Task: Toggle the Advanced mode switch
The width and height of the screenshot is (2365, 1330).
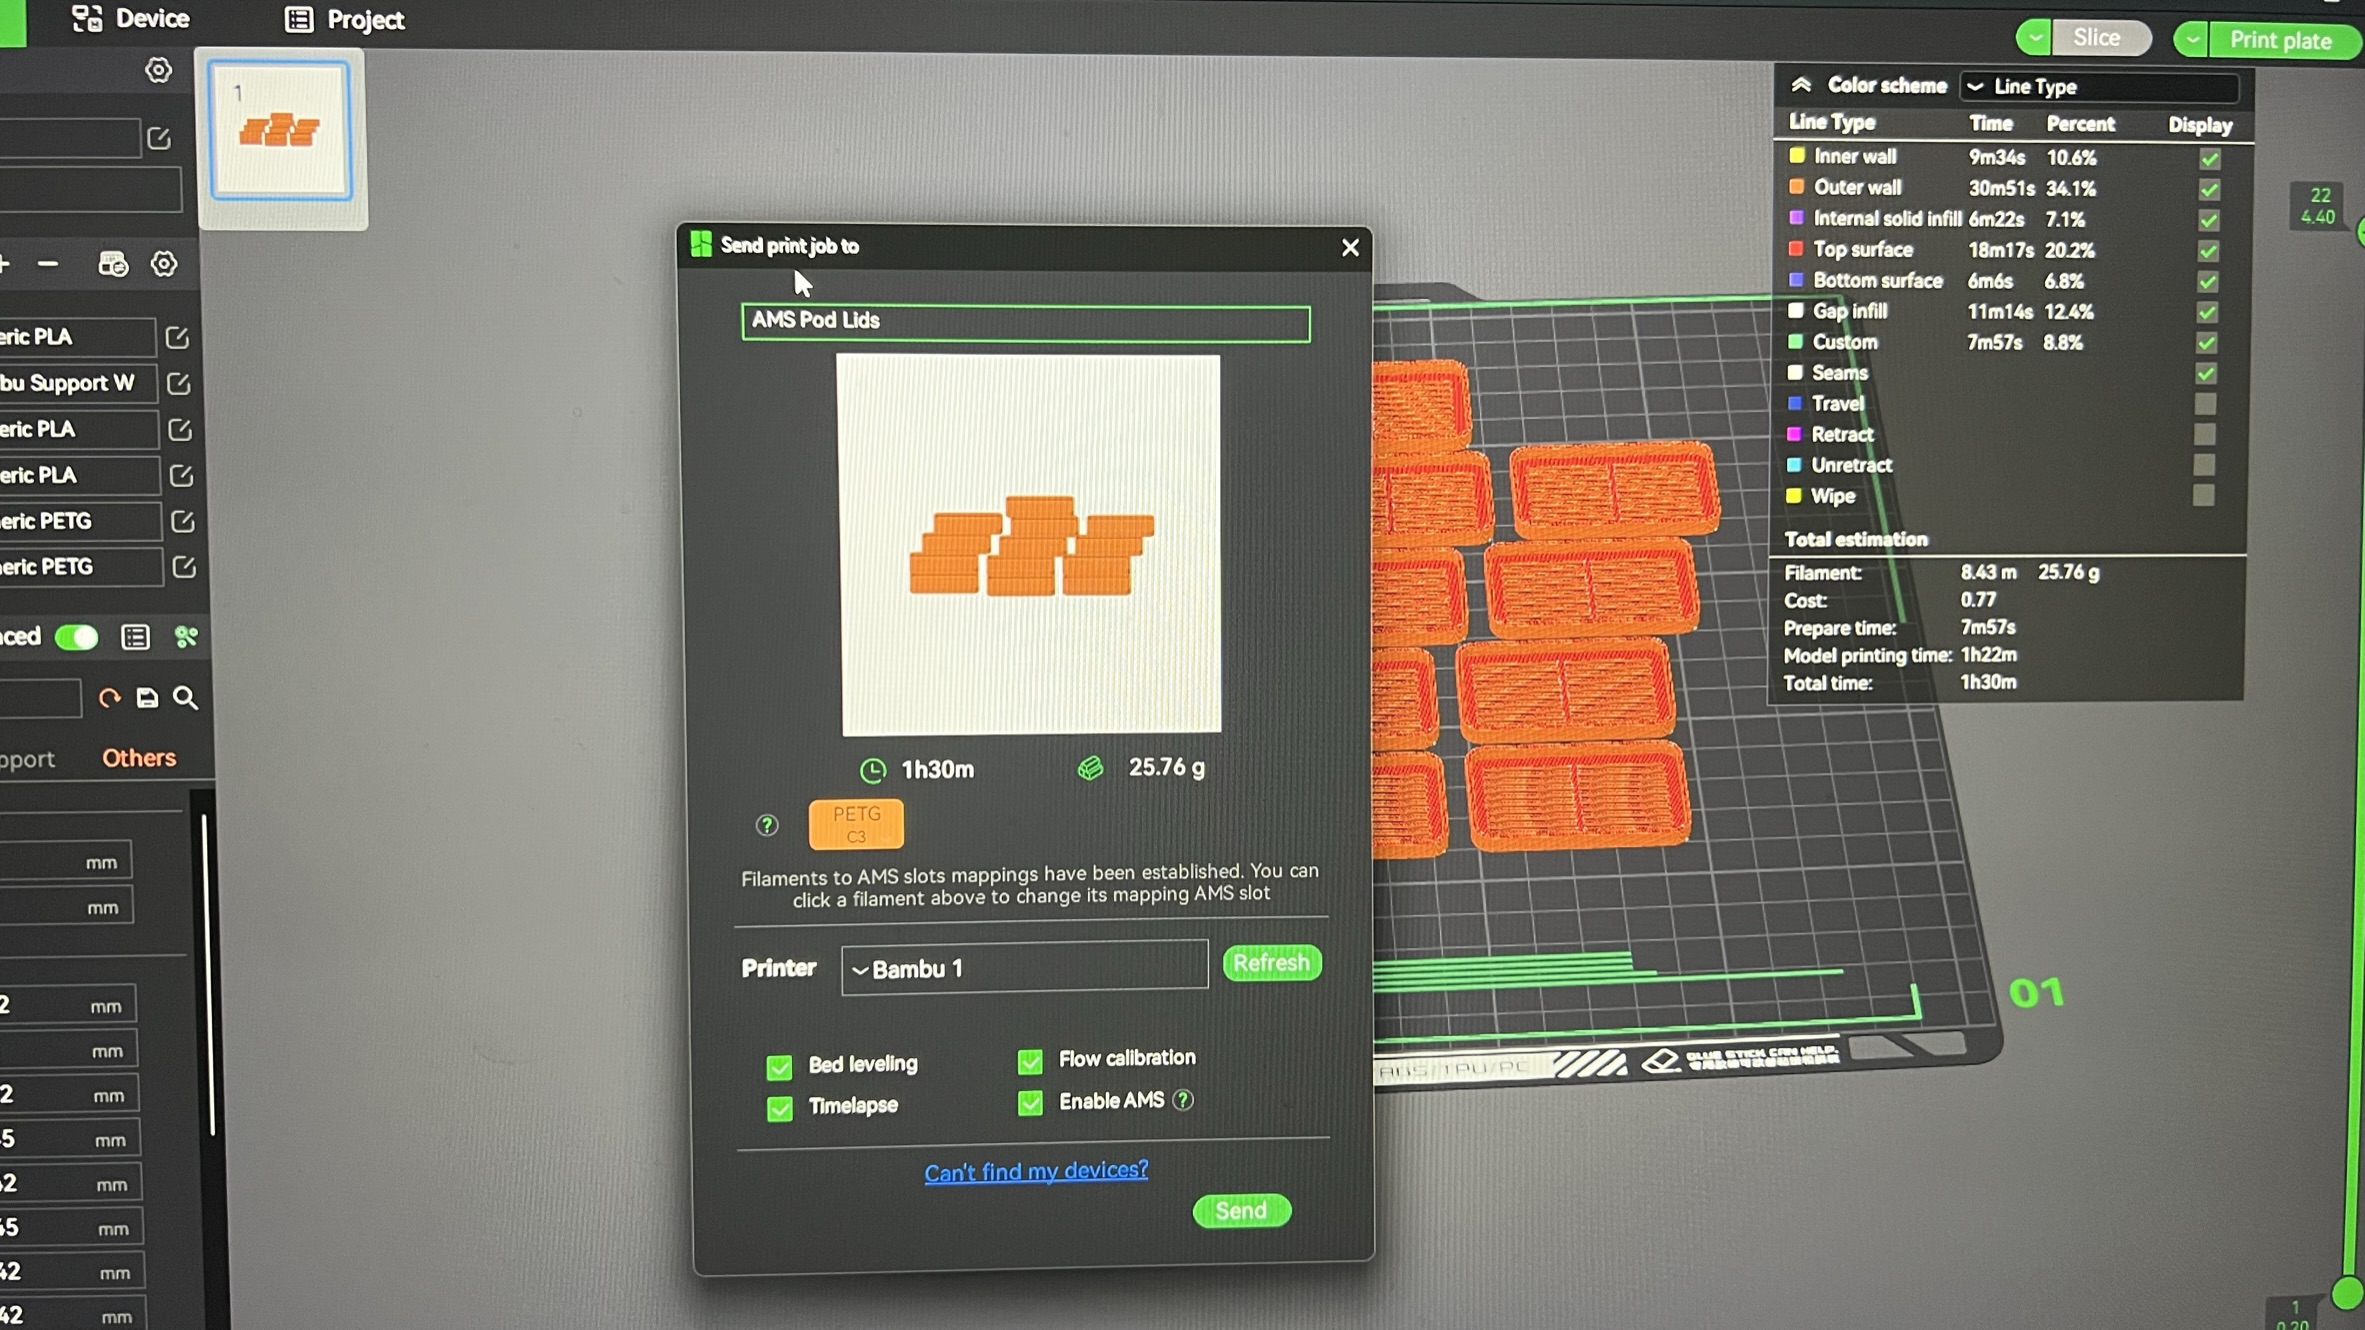Action: 77,637
